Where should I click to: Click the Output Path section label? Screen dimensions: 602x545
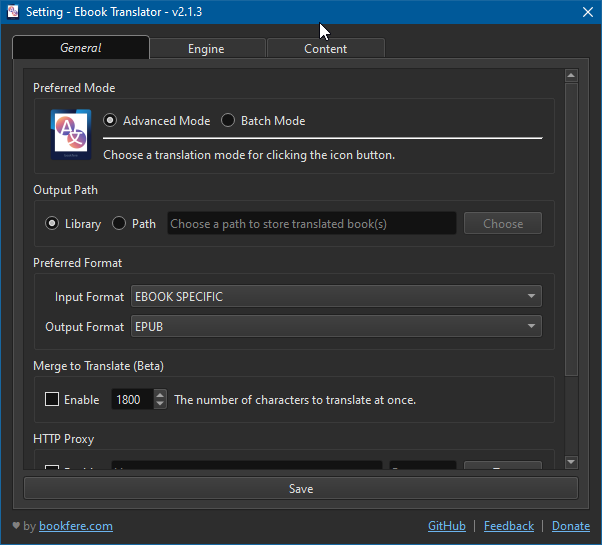(x=66, y=190)
